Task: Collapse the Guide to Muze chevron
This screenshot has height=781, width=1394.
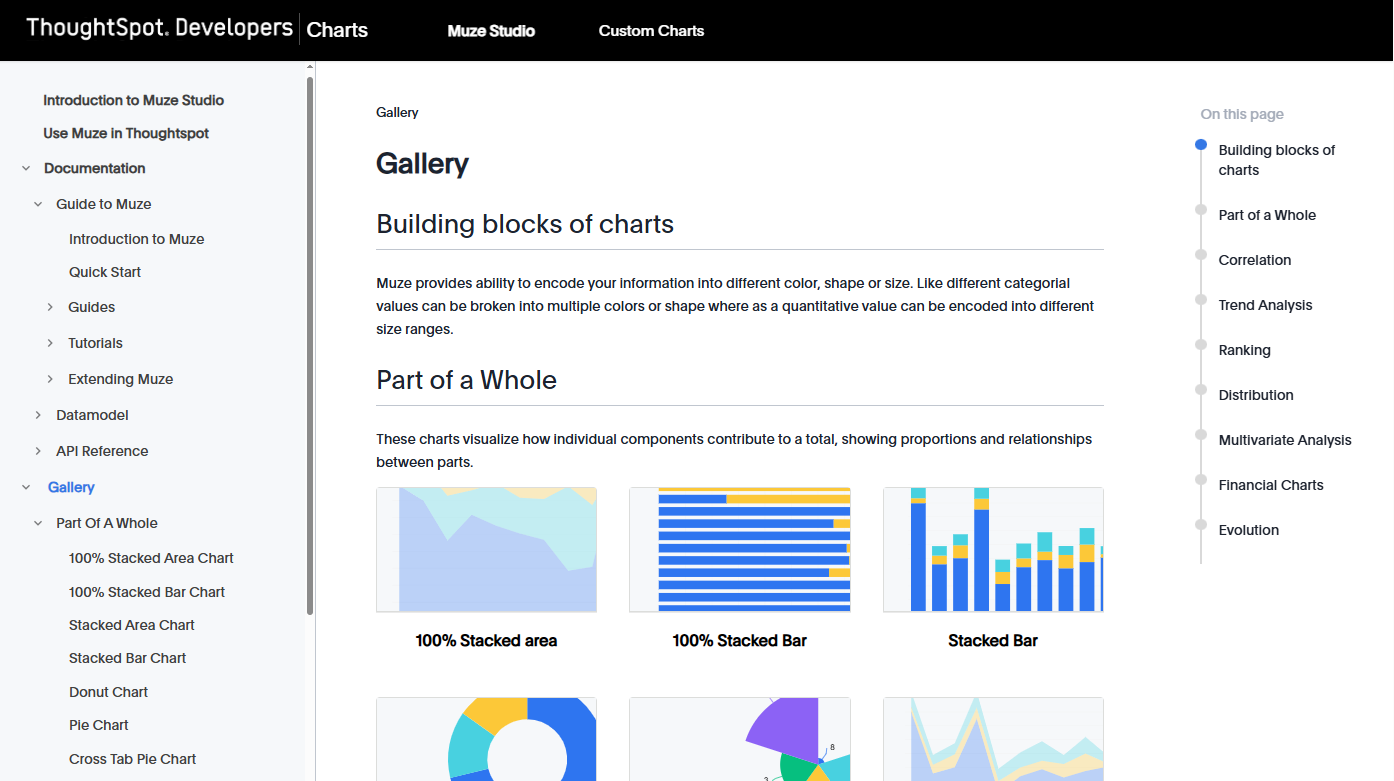Action: pos(38,204)
